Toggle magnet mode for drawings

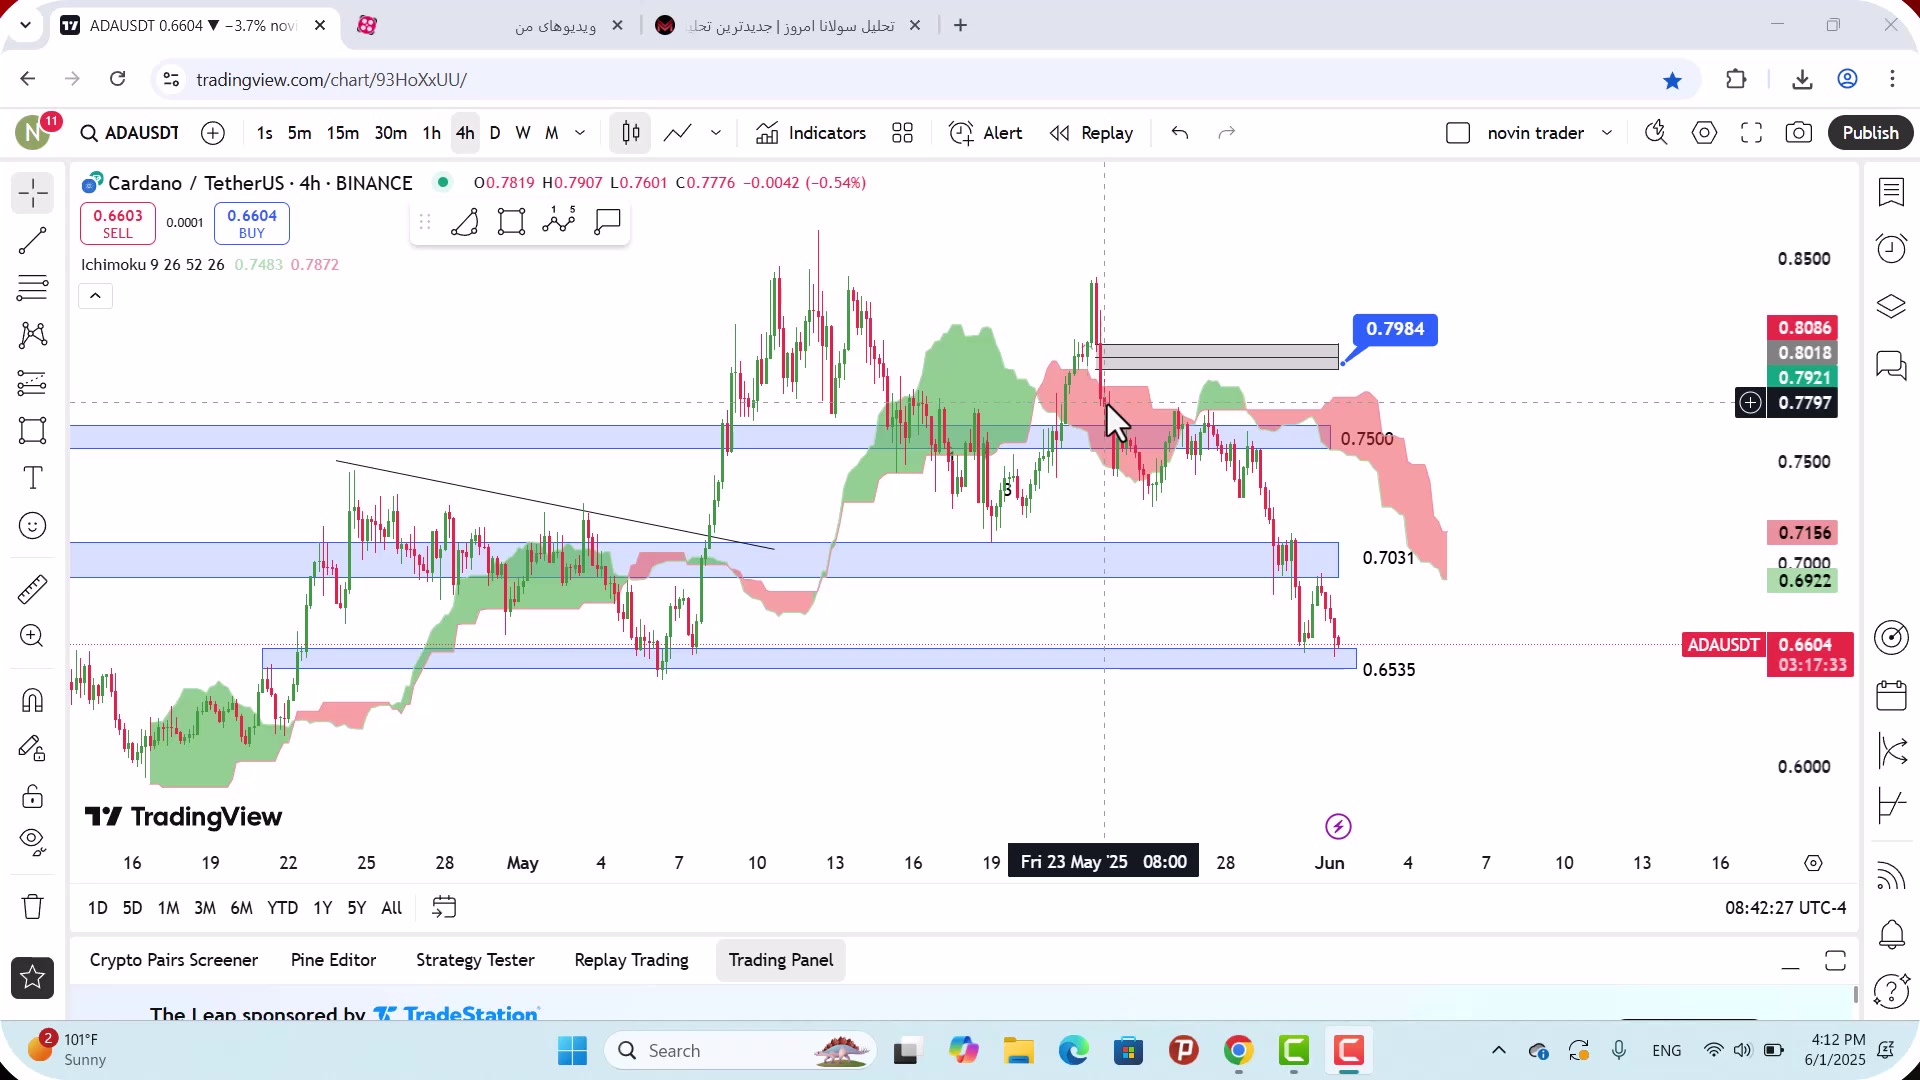point(32,700)
